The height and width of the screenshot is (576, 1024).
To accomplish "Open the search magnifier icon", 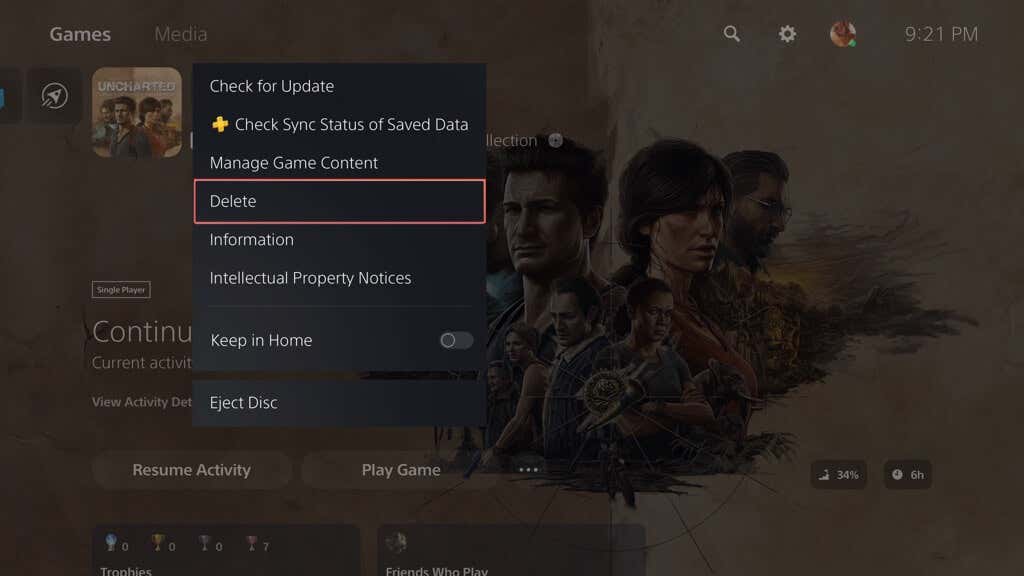I will coord(731,34).
